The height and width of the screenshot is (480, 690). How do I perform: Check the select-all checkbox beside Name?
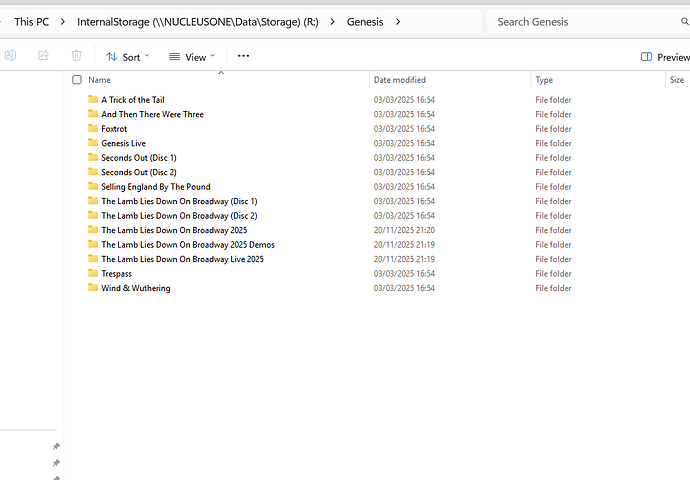pyautogui.click(x=77, y=80)
